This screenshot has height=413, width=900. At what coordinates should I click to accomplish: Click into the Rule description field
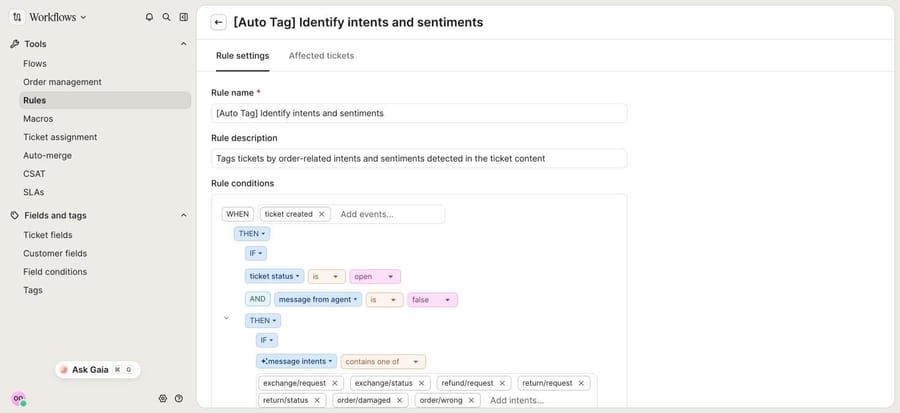[419, 158]
